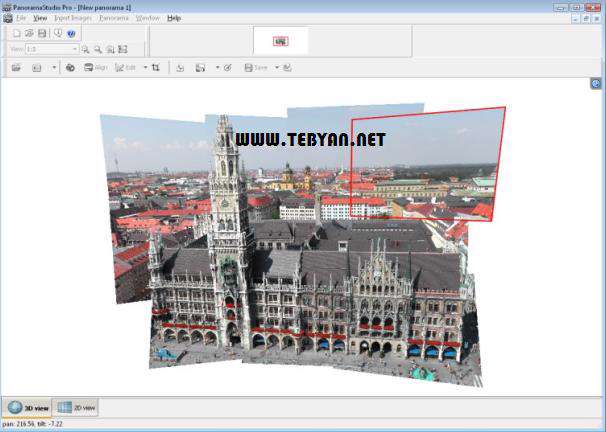The image size is (606, 432).
Task: Open the View zoom level combo box
Action: tap(52, 49)
